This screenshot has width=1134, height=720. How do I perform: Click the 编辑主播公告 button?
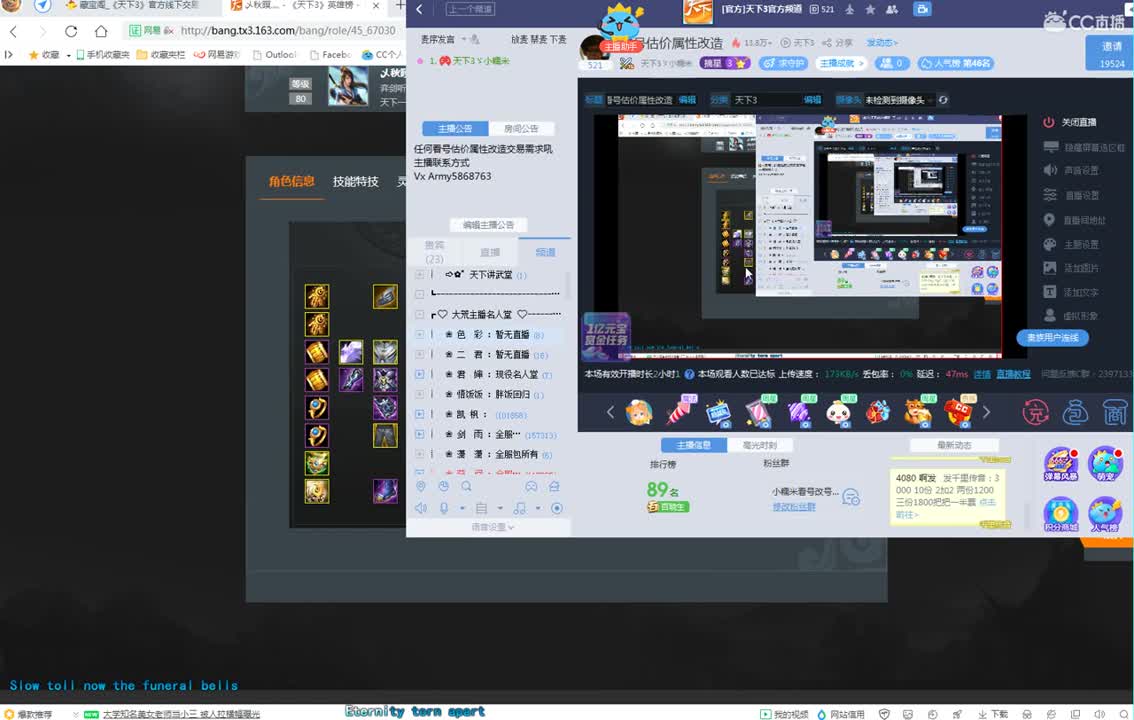click(x=488, y=225)
